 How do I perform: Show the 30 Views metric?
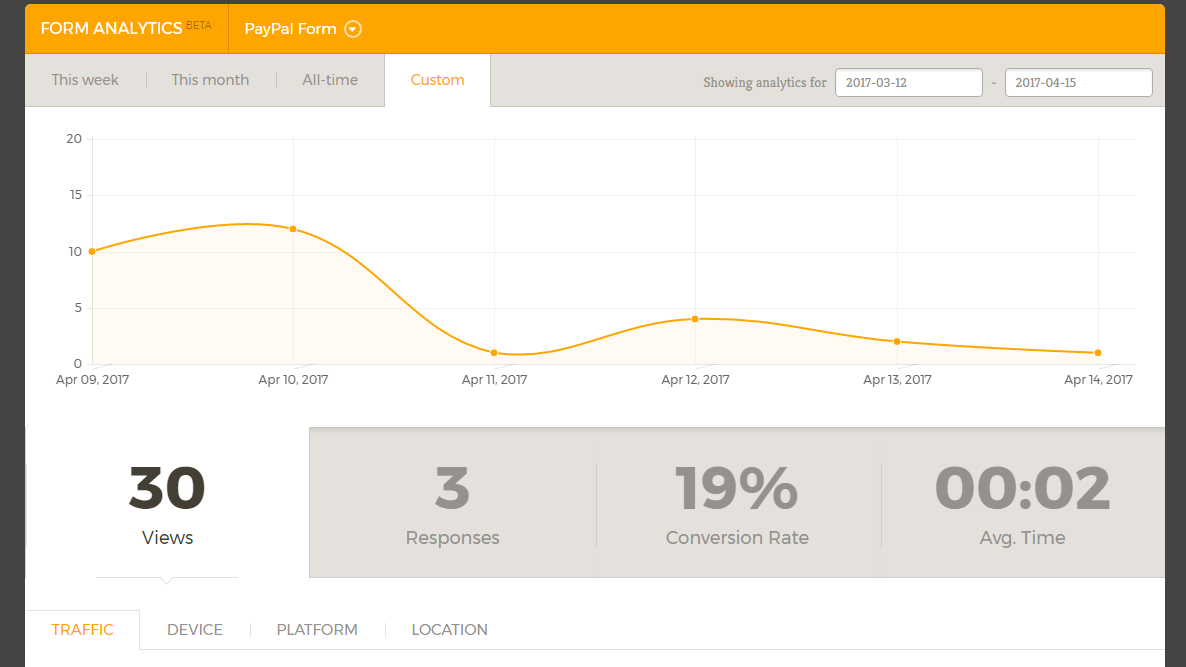point(167,504)
